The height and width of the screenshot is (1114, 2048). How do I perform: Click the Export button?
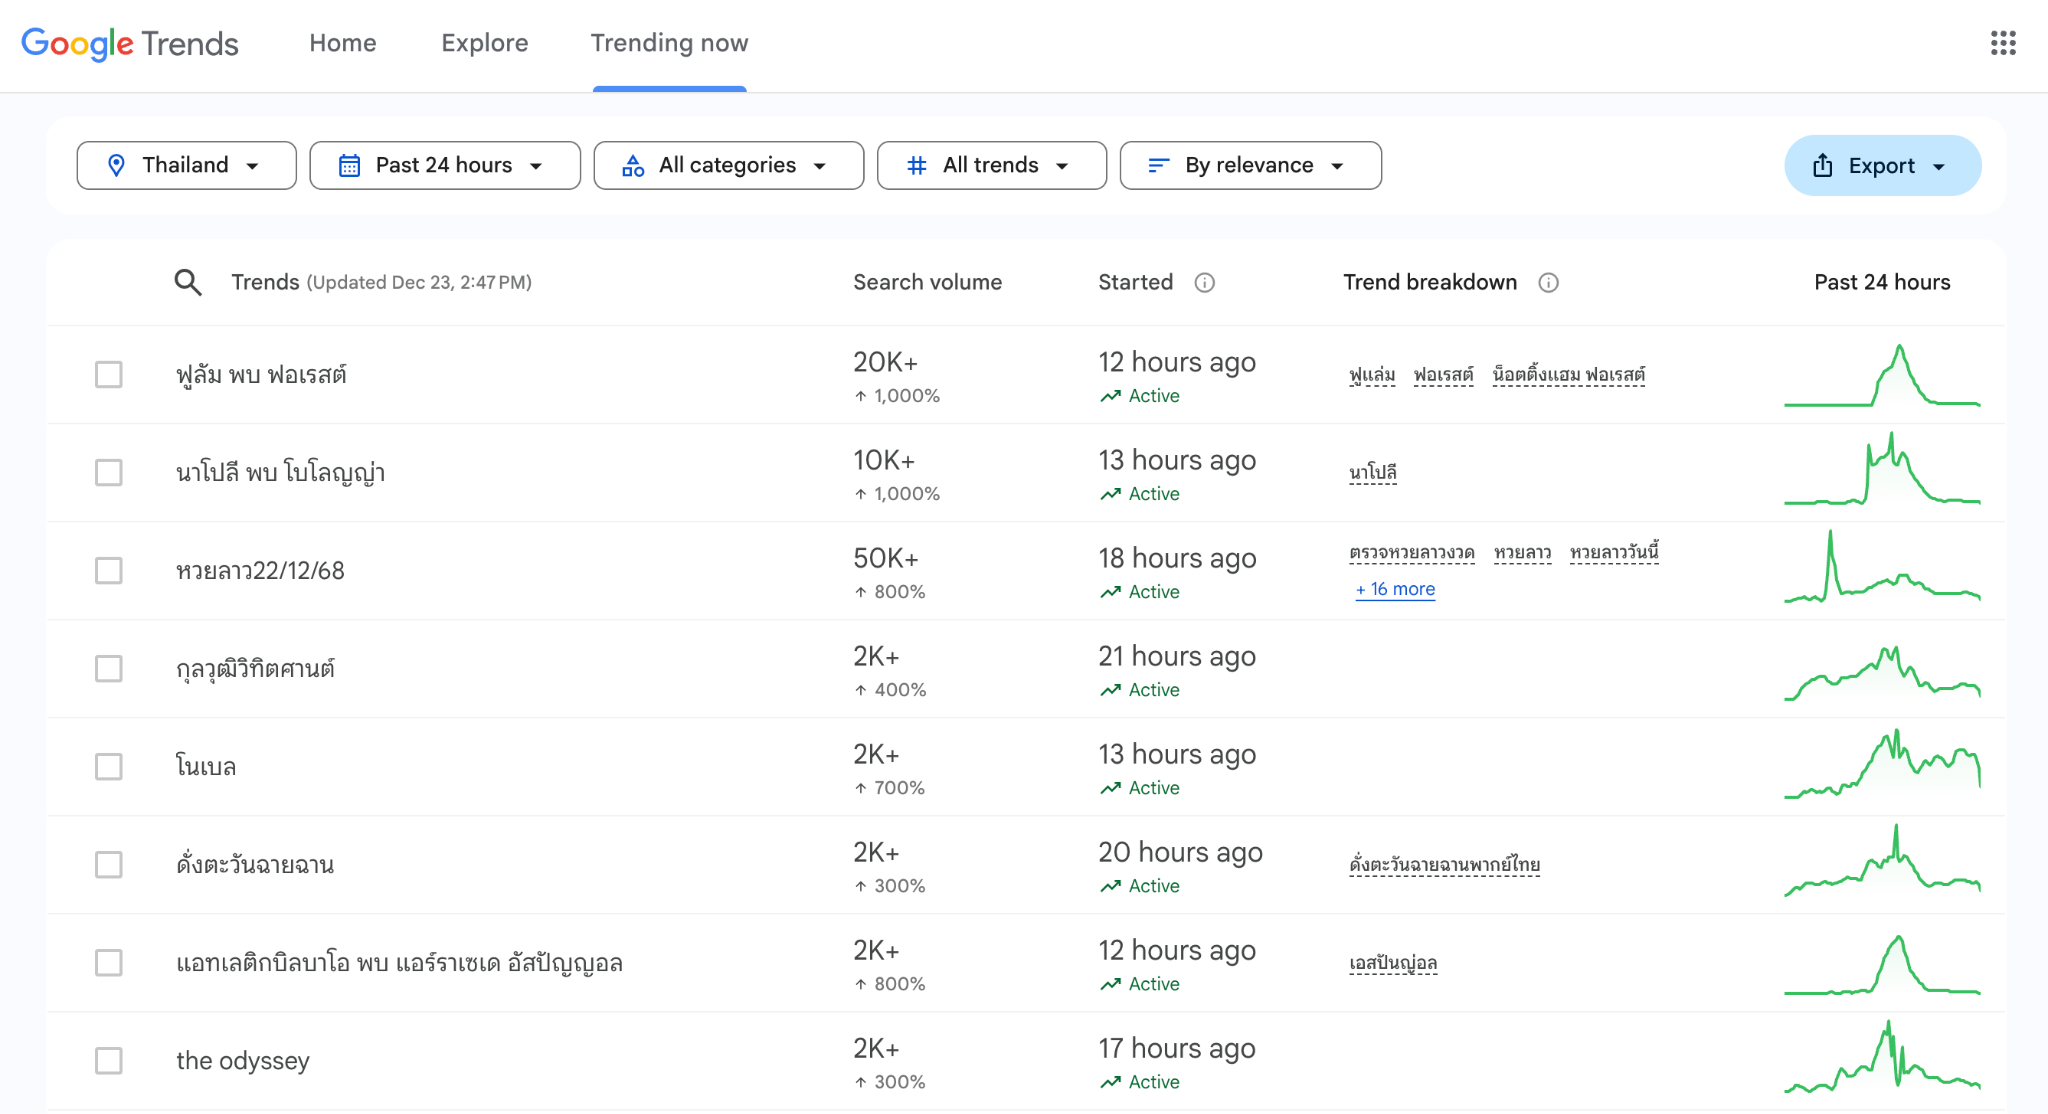click(1881, 165)
